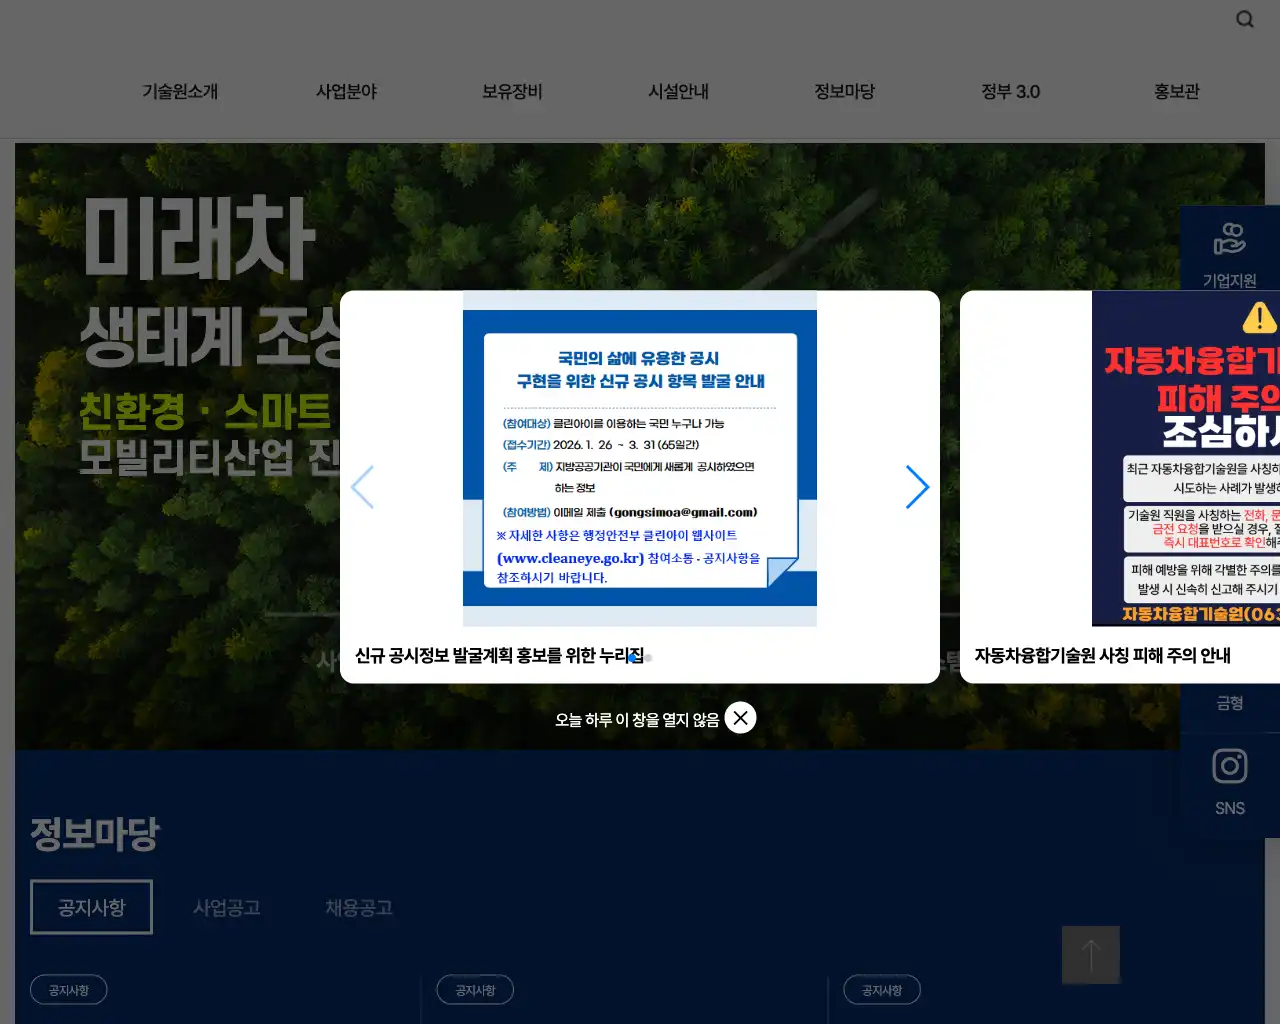Screen dimensions: 1280x1024
Task: Open the 정보마당 menu
Action: (845, 91)
